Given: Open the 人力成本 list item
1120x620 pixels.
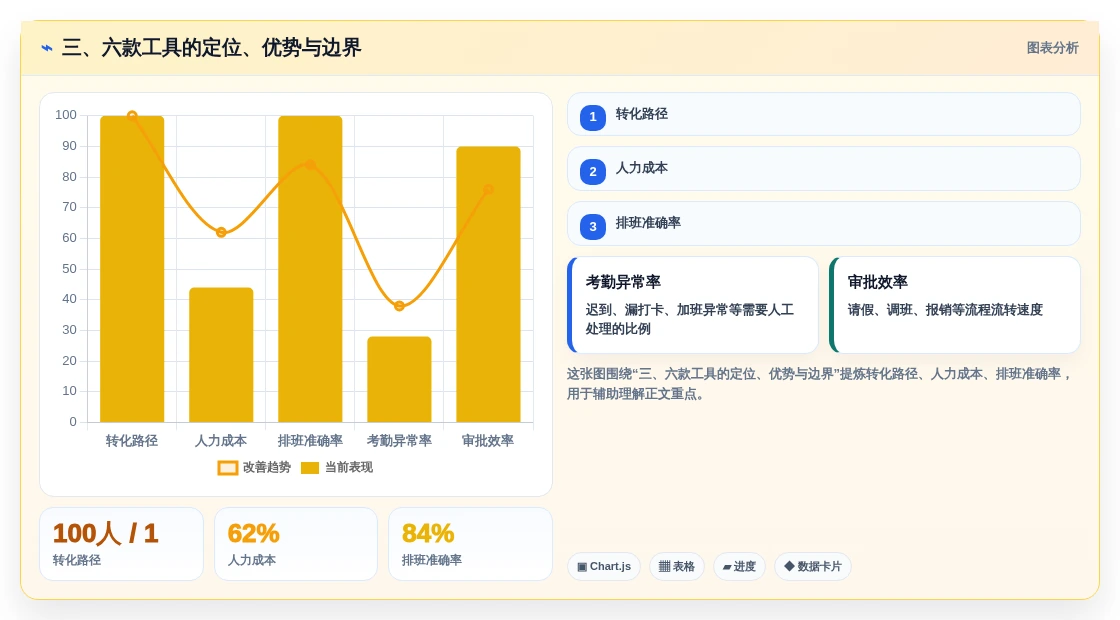Looking at the screenshot, I should pos(824,169).
